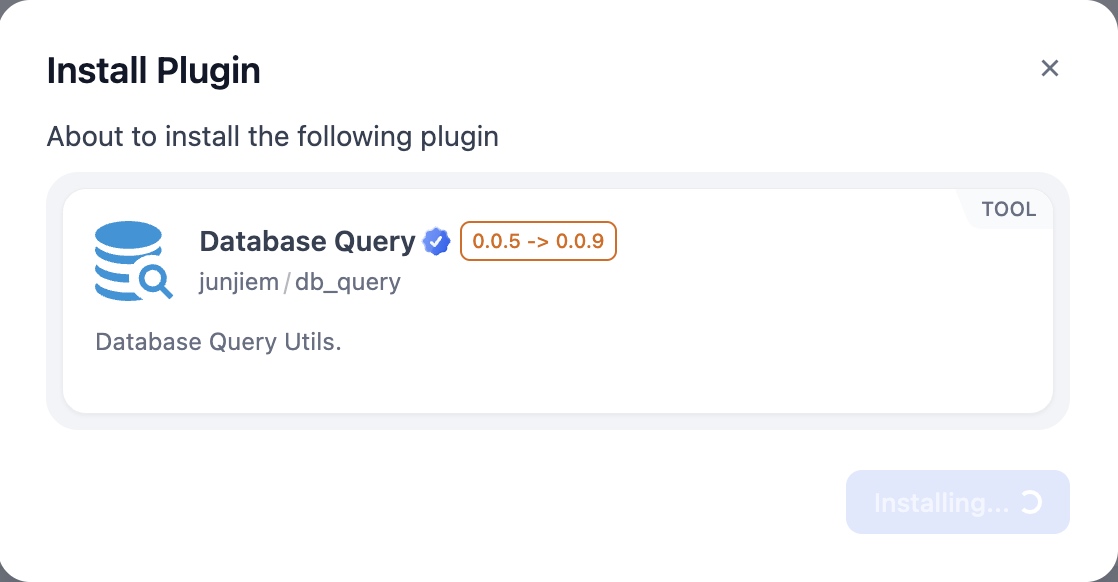This screenshot has height=582, width=1118.
Task: Click the slash between author and plugin name
Action: point(286,283)
